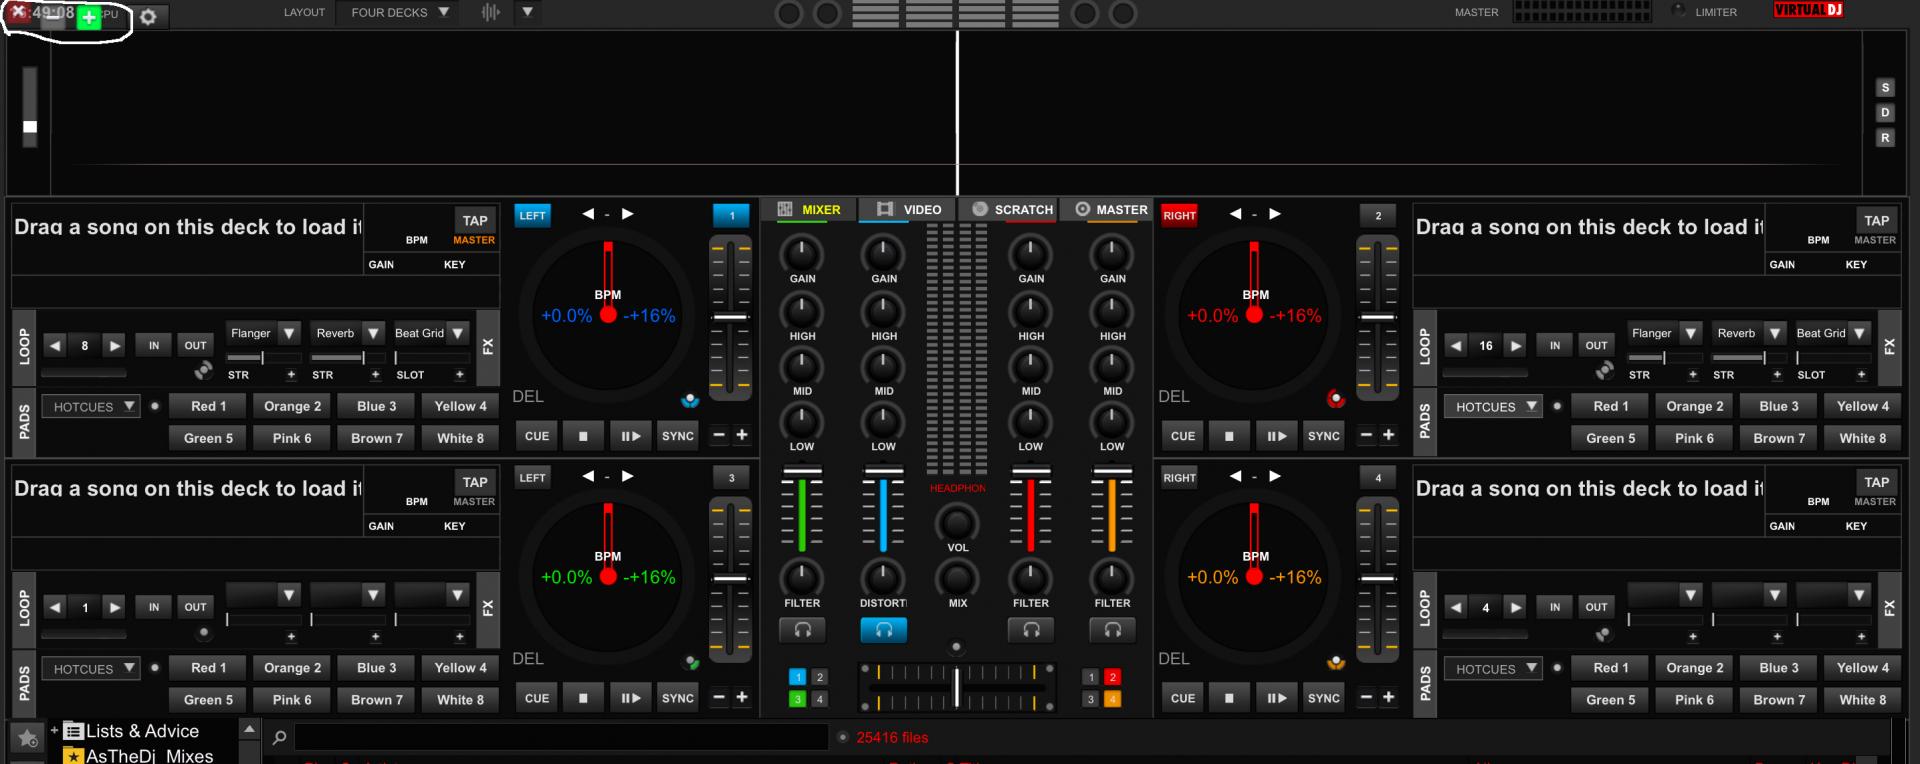The width and height of the screenshot is (1920, 764).
Task: Click the crossfader slider
Action: pos(956,687)
